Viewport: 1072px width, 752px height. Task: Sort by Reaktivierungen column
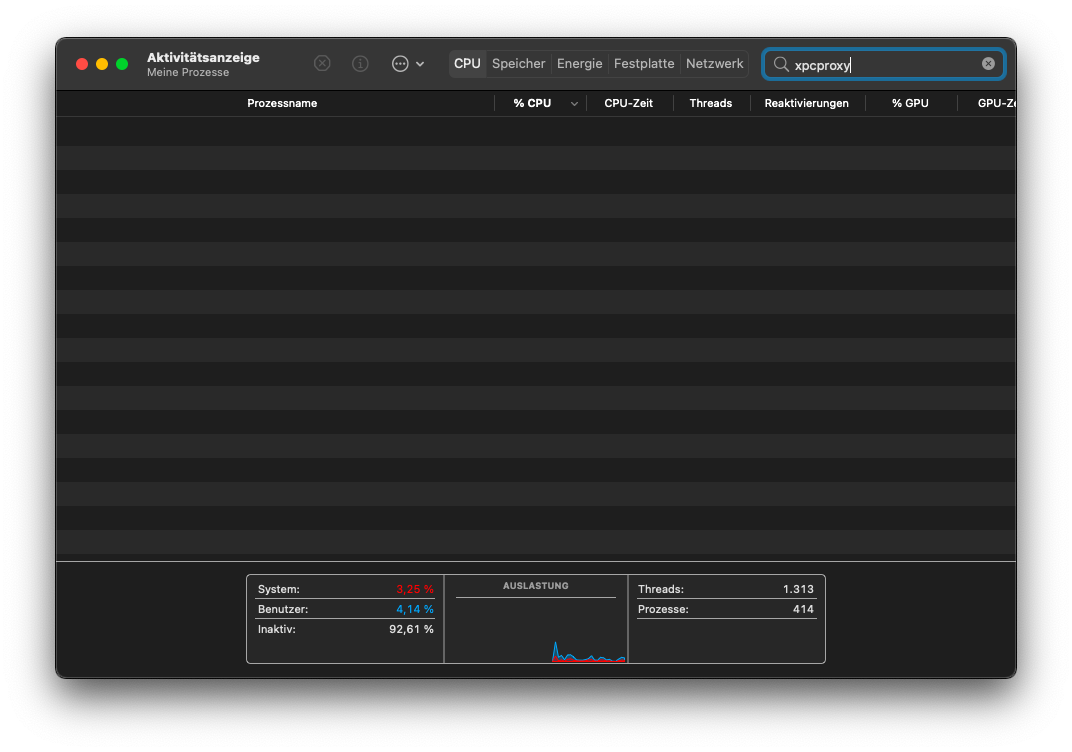(x=806, y=103)
